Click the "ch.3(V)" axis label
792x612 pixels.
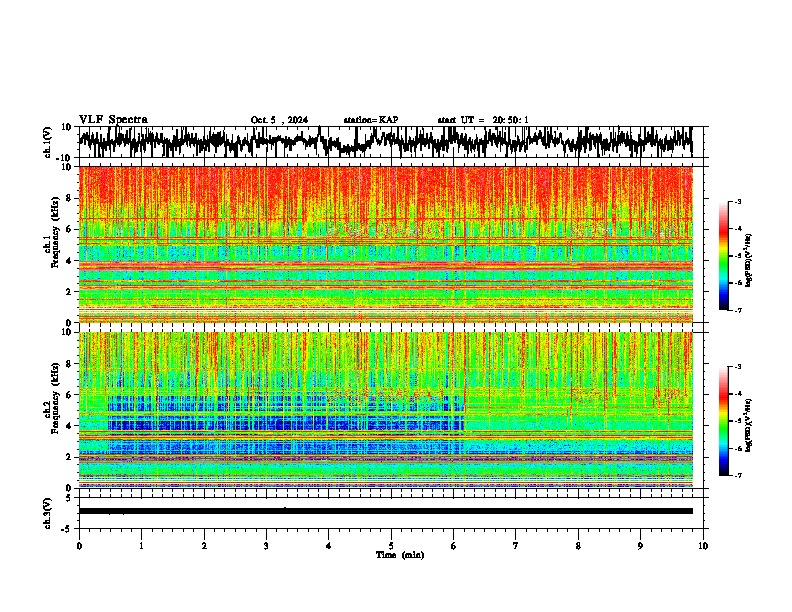[x=48, y=513]
